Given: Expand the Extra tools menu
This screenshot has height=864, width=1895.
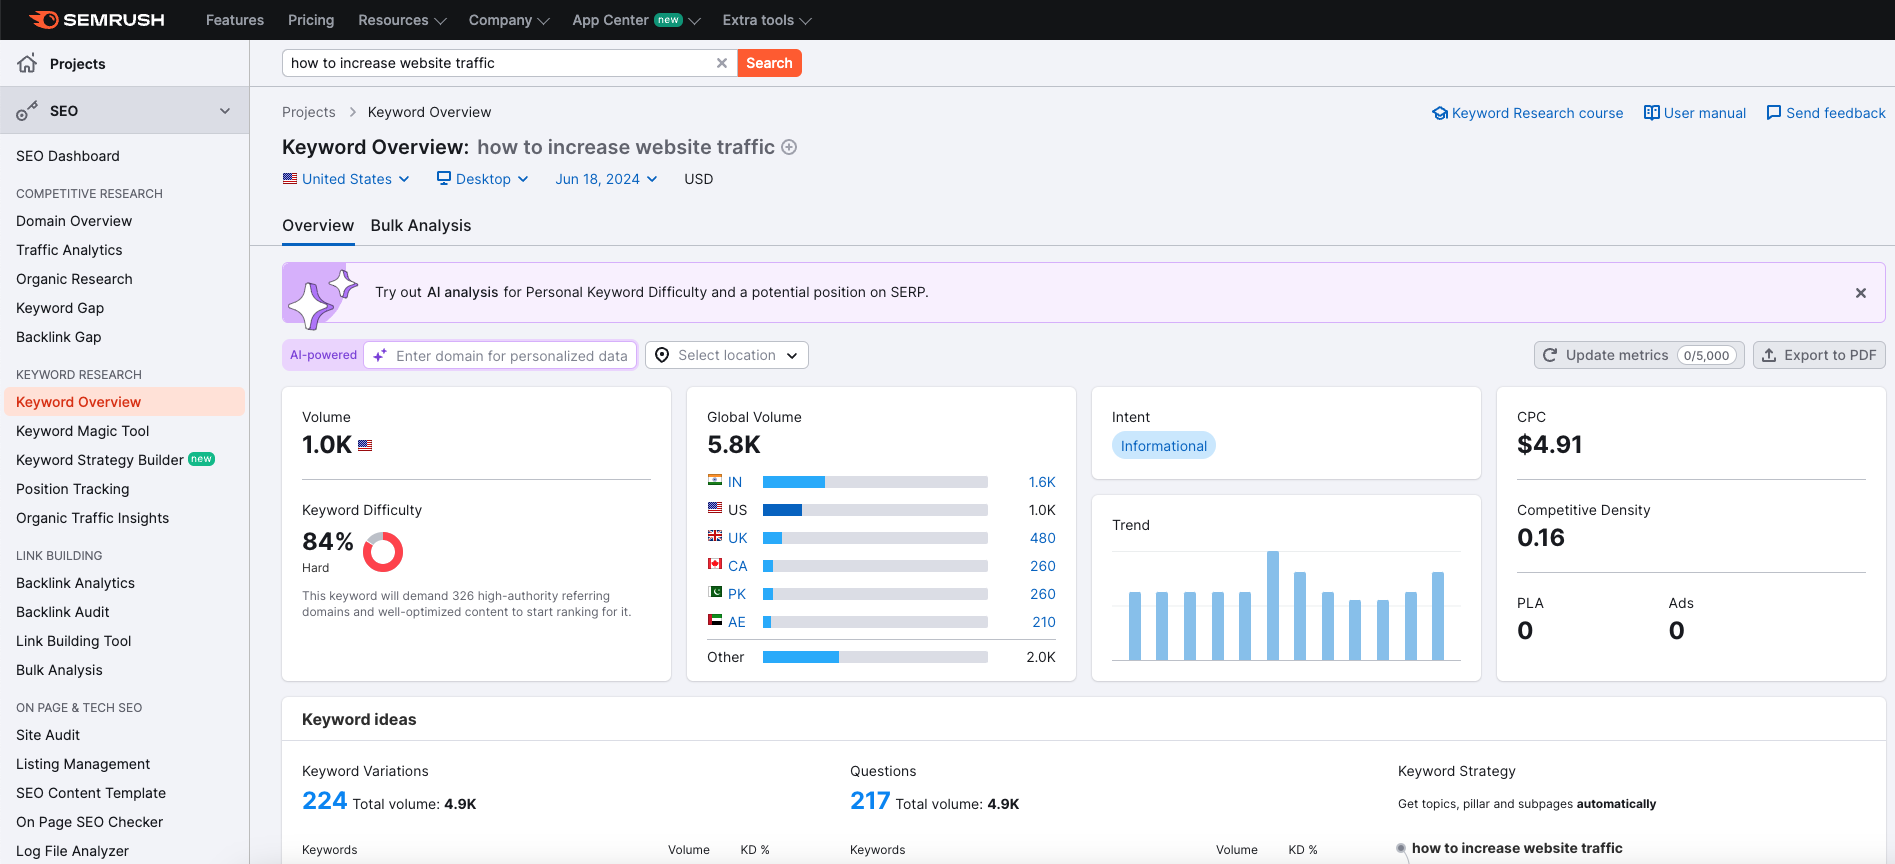Looking at the screenshot, I should pos(767,20).
